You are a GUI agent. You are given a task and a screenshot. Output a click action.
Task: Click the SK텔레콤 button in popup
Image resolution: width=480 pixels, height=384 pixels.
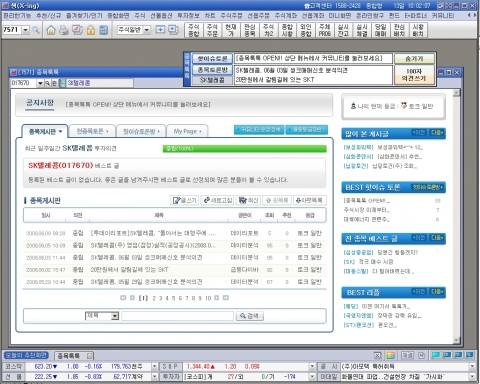coord(212,80)
